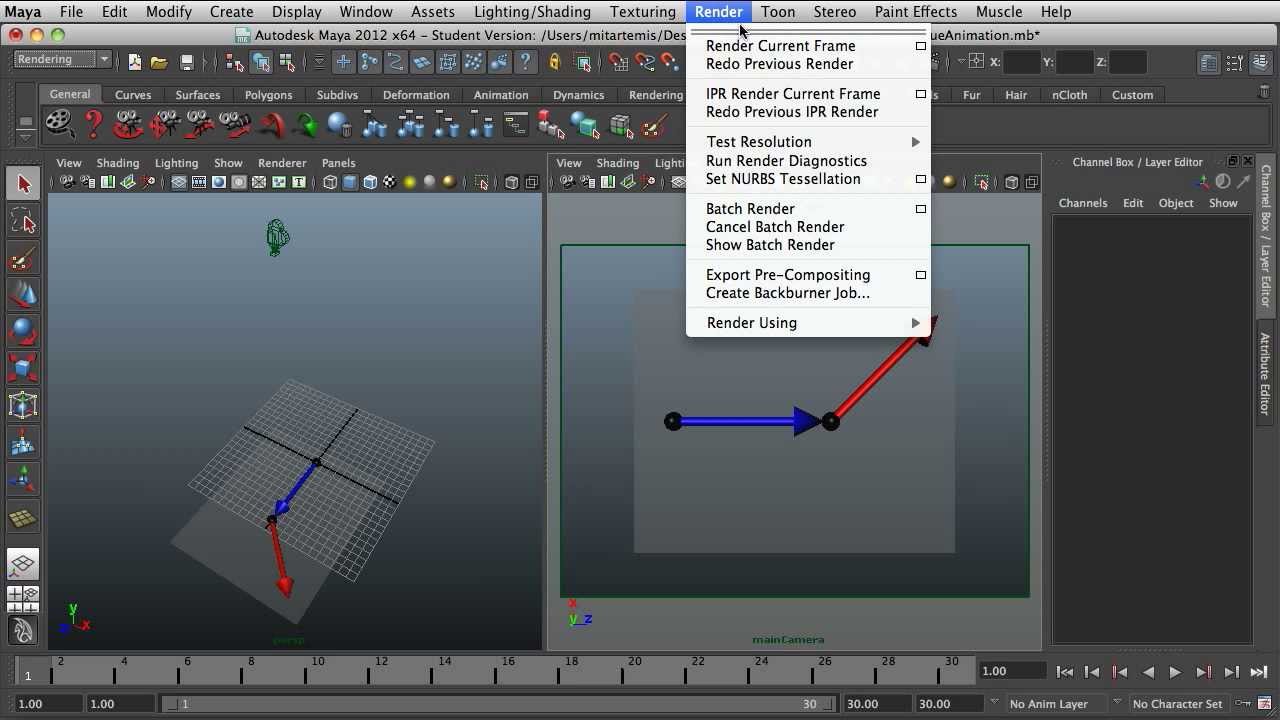The width and height of the screenshot is (1280, 720).
Task: Switch to the Polygons shelf tab
Action: pyautogui.click(x=268, y=95)
